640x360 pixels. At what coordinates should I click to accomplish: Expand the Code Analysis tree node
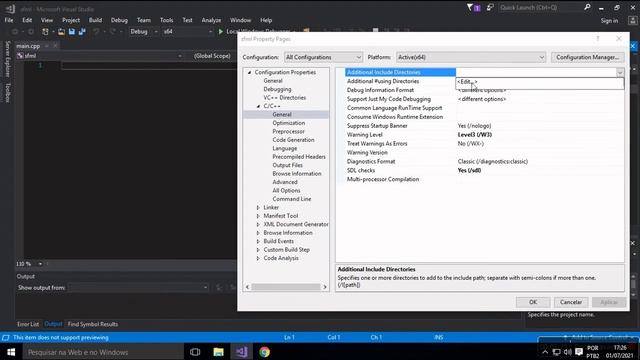258,258
